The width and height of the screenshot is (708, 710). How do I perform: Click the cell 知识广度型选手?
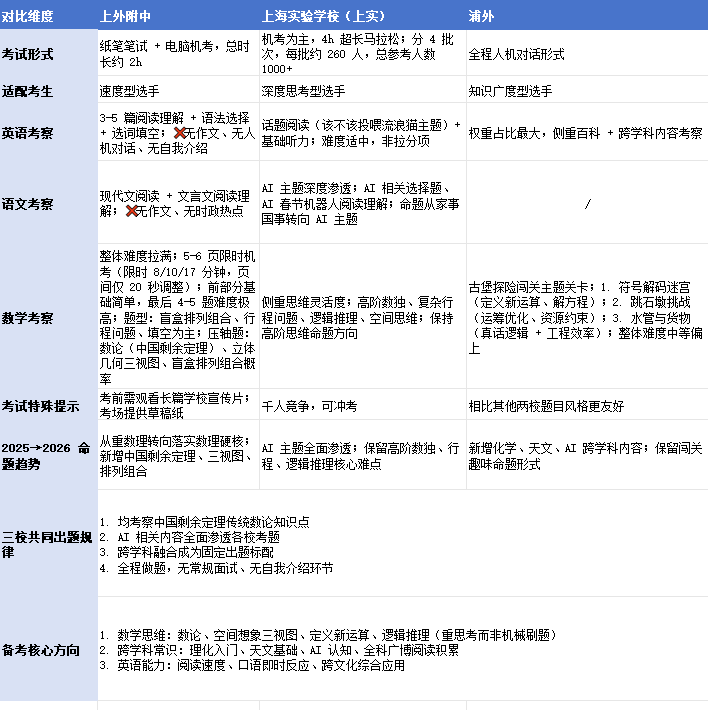587,90
